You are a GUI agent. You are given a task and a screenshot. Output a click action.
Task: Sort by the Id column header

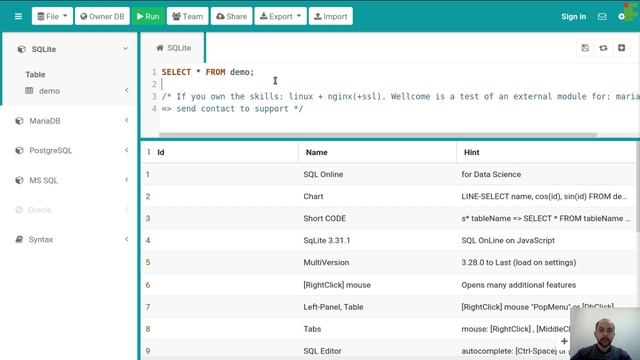pyautogui.click(x=161, y=152)
